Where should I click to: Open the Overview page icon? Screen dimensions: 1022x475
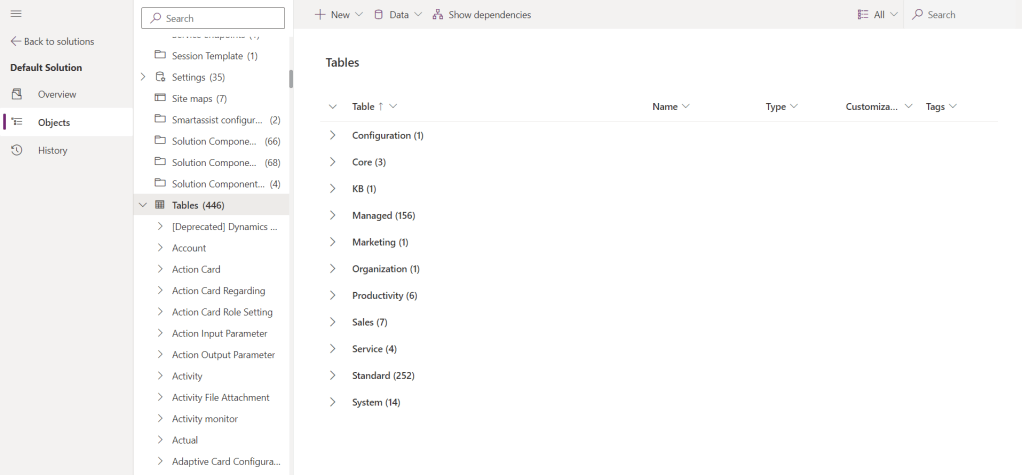pos(17,94)
